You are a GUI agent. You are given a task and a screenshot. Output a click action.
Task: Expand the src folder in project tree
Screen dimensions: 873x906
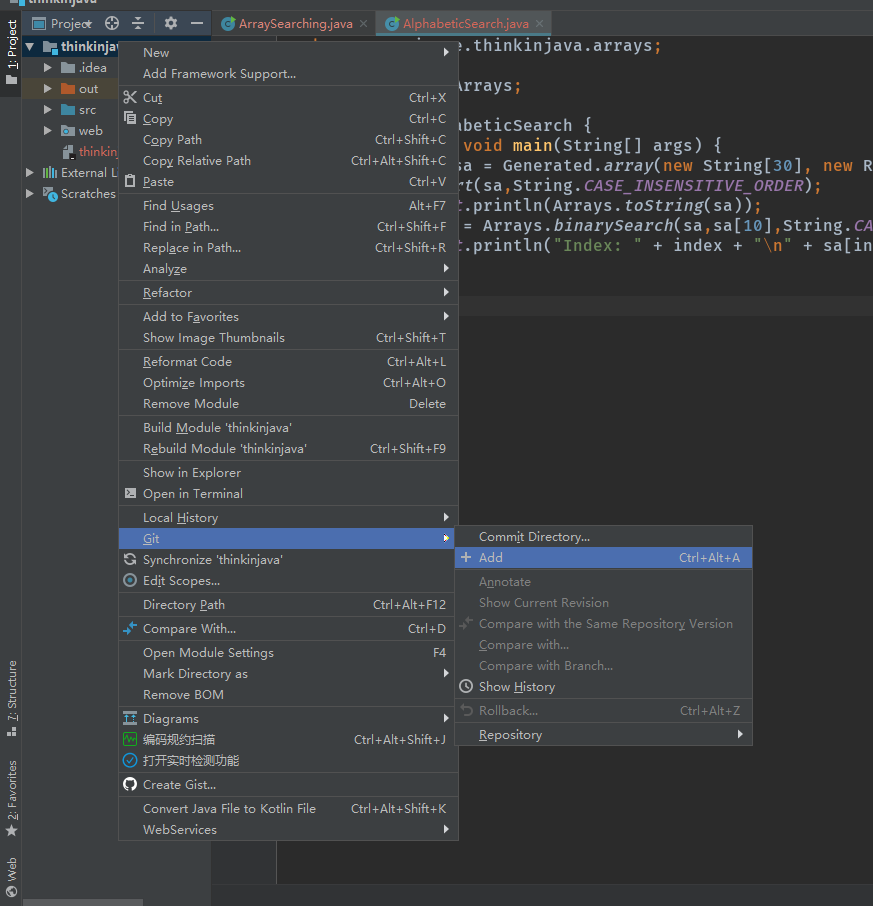coord(47,110)
